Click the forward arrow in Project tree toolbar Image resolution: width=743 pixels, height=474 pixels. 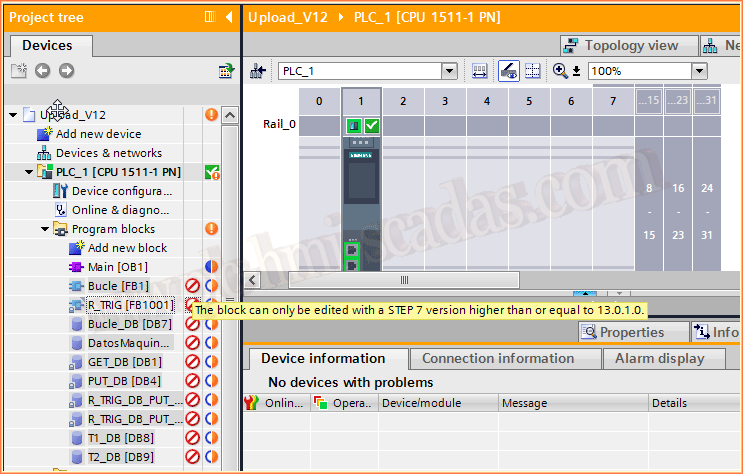click(x=66, y=70)
